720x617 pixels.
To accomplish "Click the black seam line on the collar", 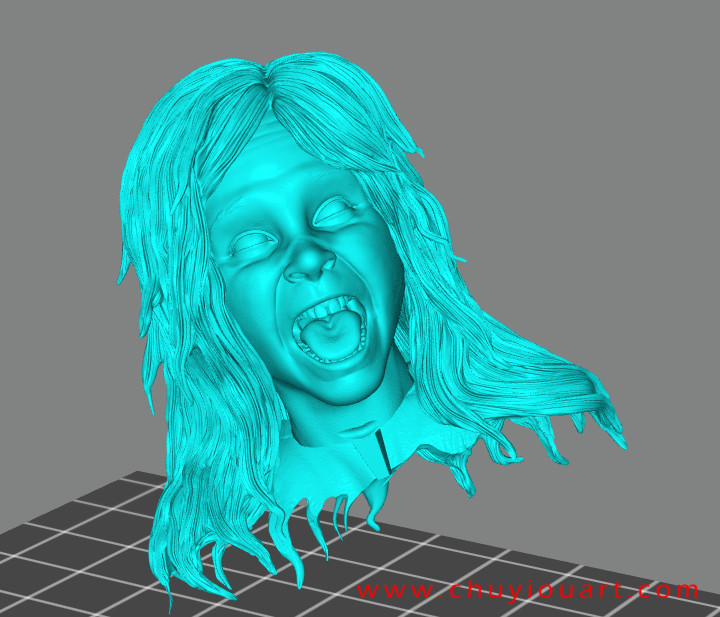I will pyautogui.click(x=382, y=454).
